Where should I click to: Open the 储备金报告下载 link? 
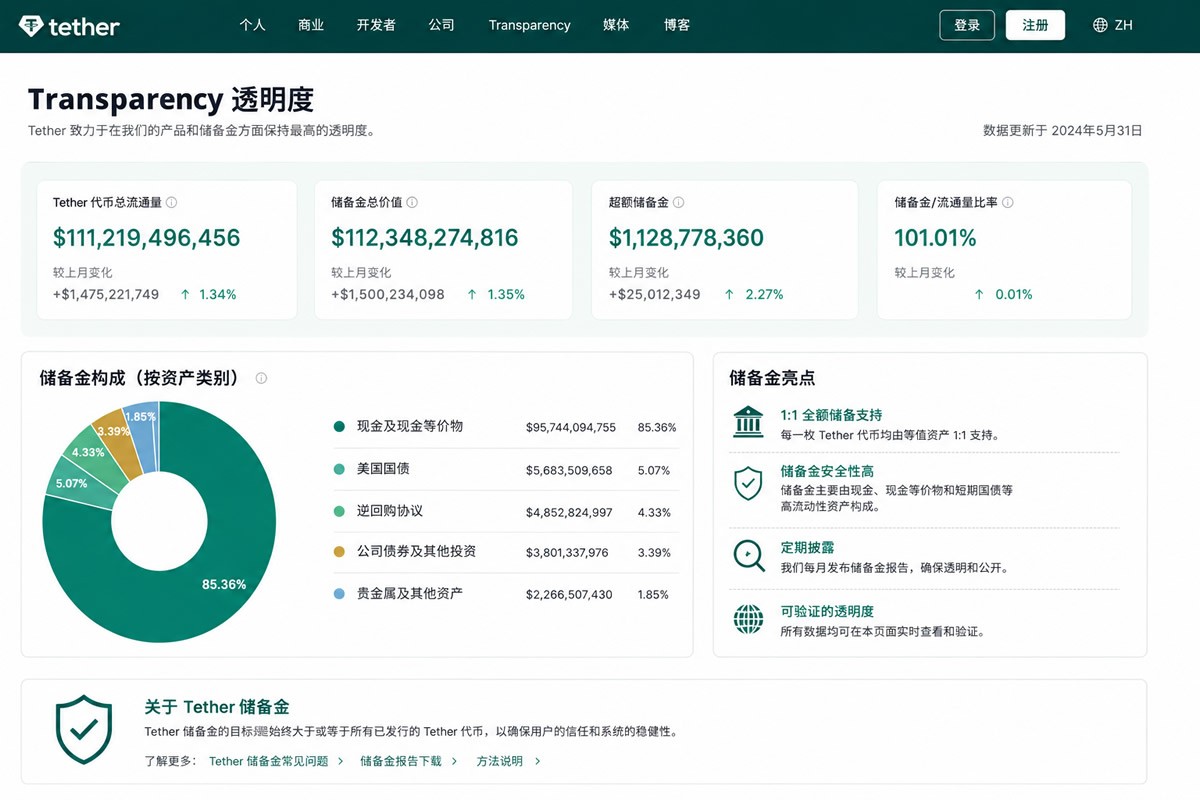400,761
